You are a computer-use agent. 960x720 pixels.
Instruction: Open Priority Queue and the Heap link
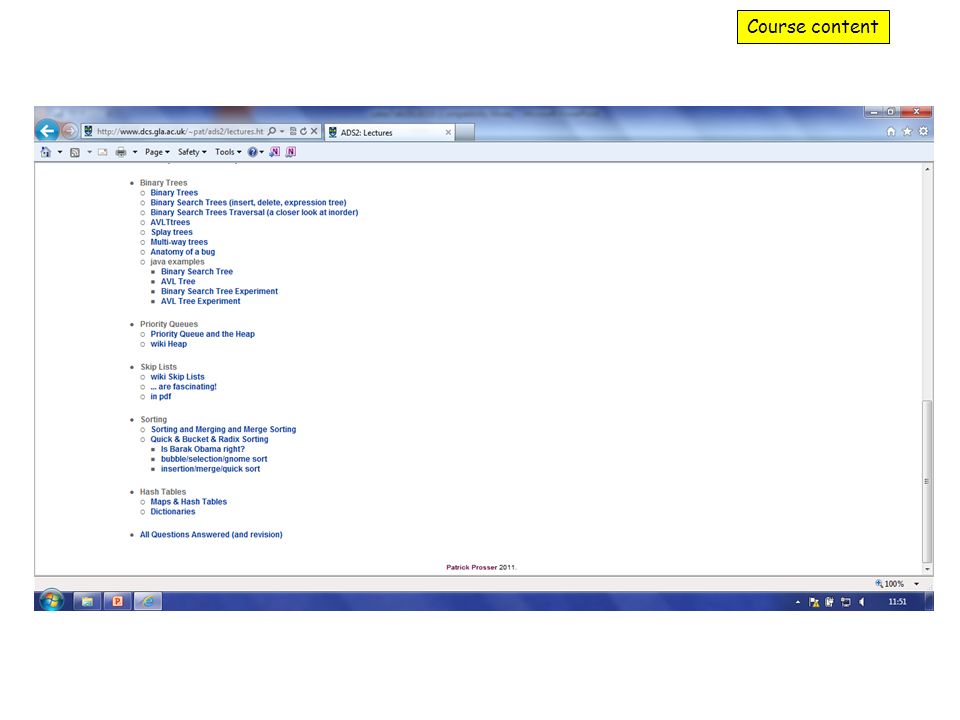click(x=203, y=334)
